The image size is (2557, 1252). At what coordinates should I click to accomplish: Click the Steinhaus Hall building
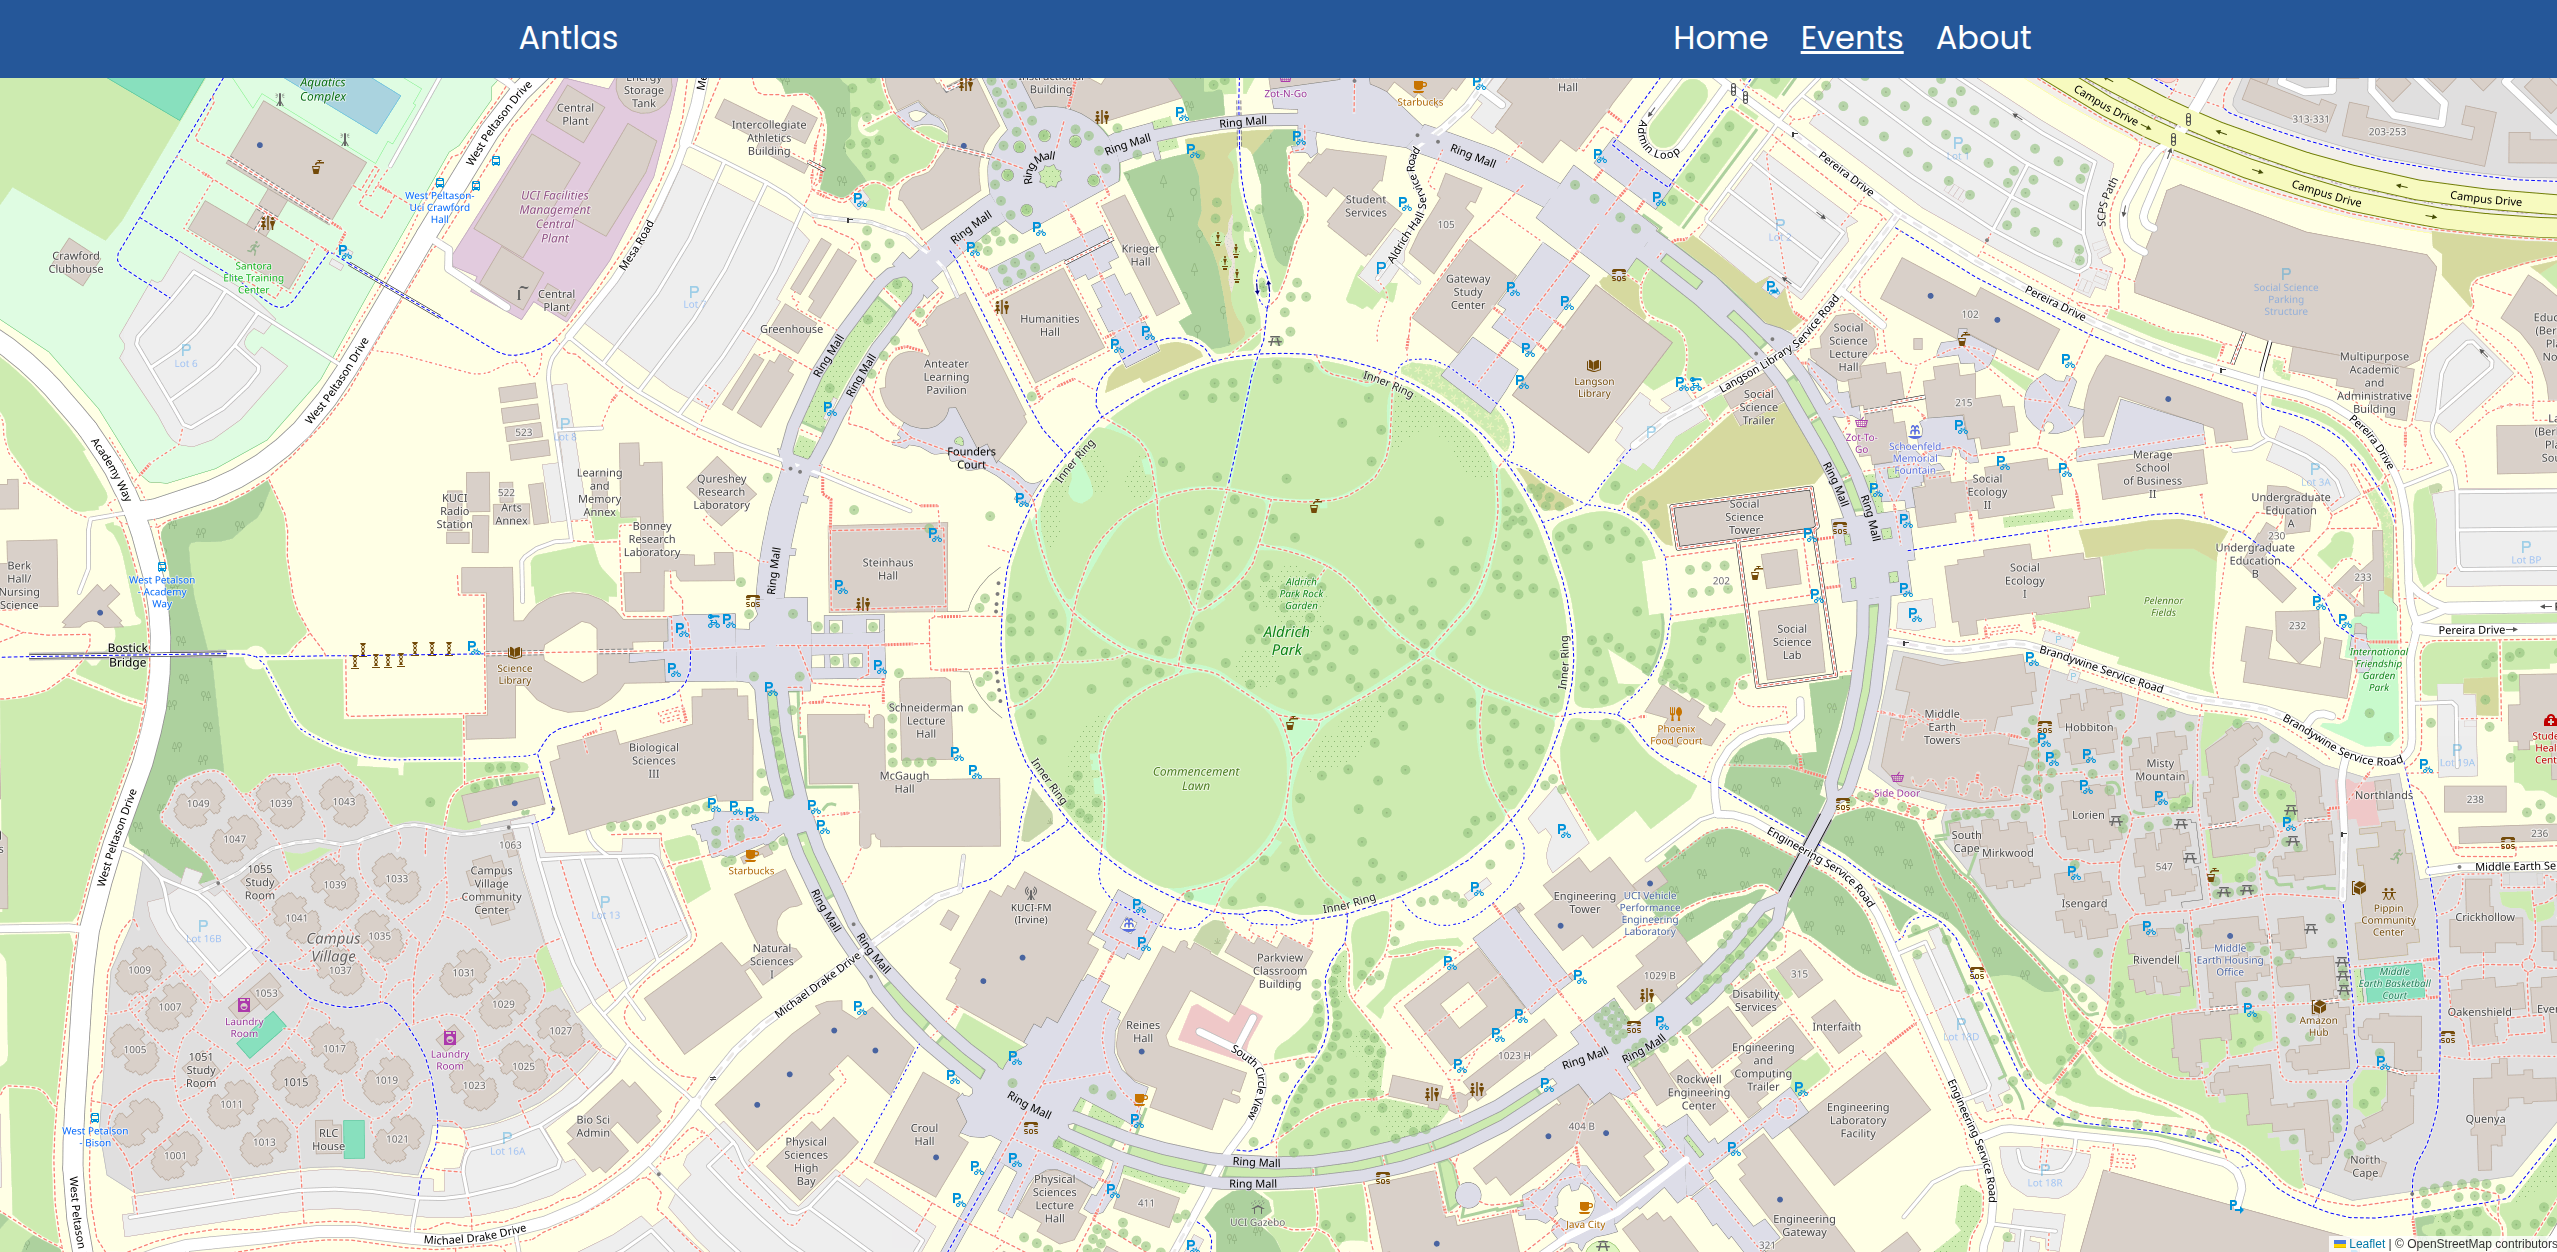point(887,569)
